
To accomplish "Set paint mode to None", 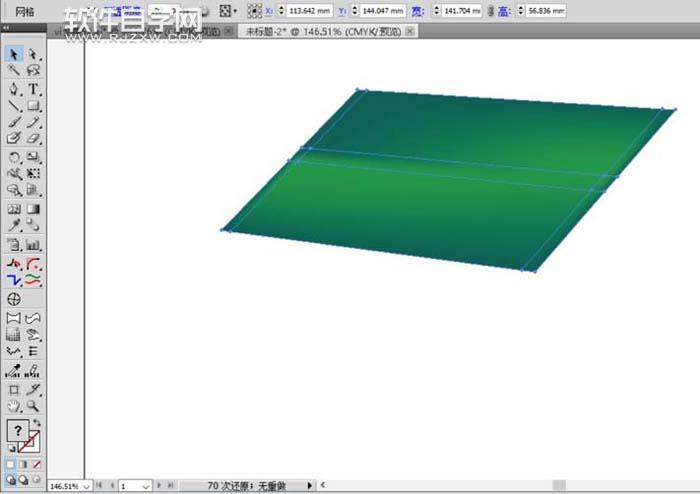I will click(x=37, y=465).
